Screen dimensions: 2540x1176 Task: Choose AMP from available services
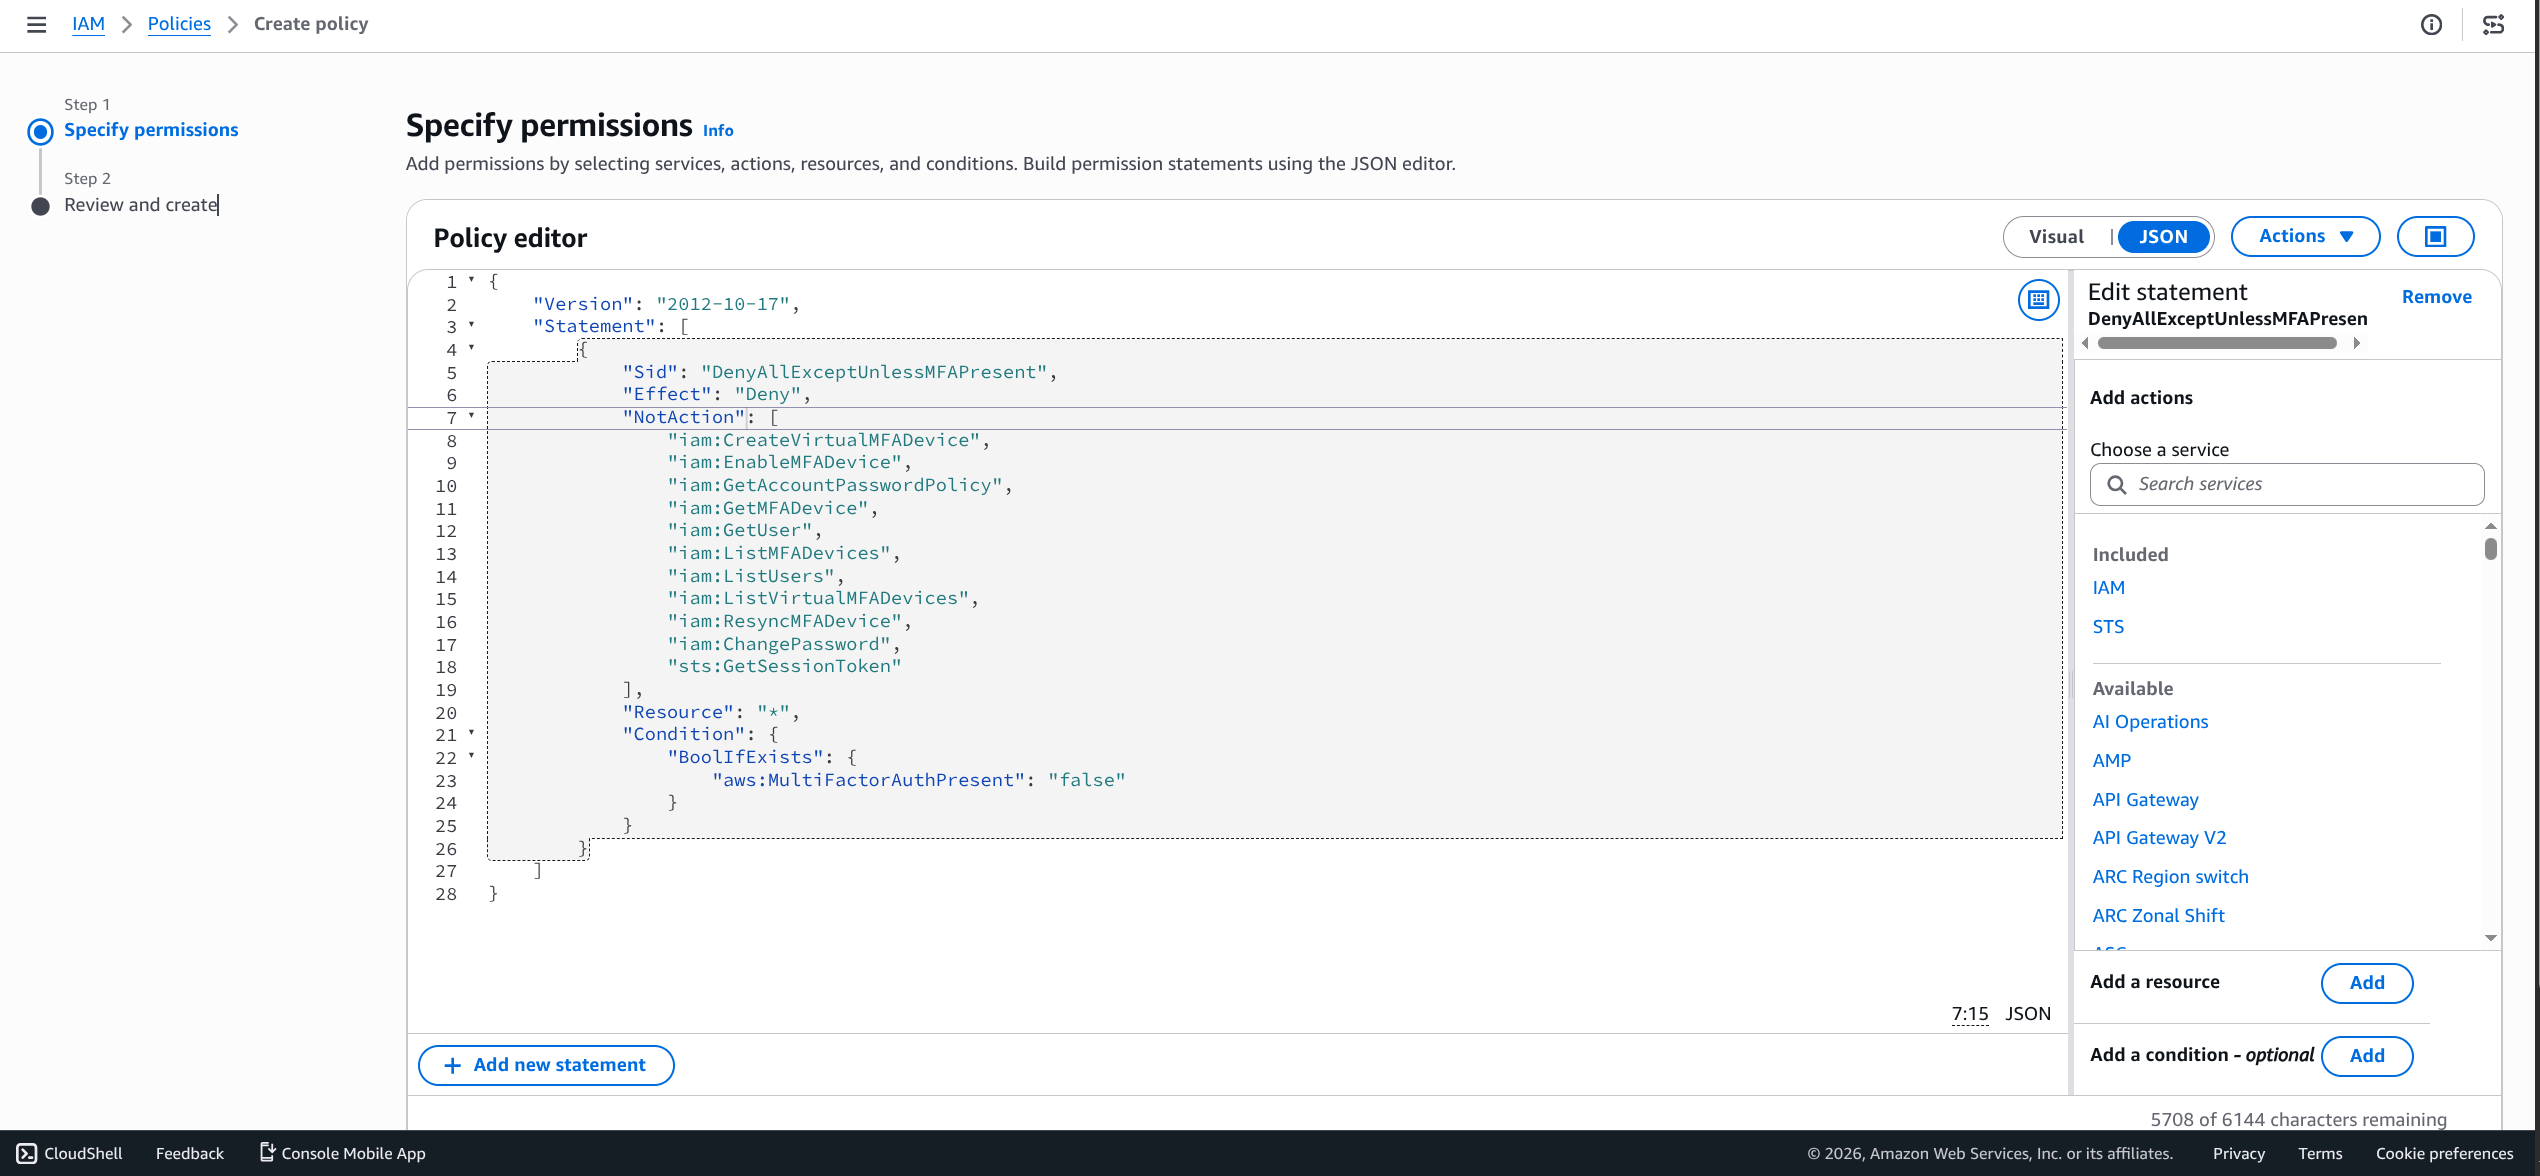click(2111, 761)
